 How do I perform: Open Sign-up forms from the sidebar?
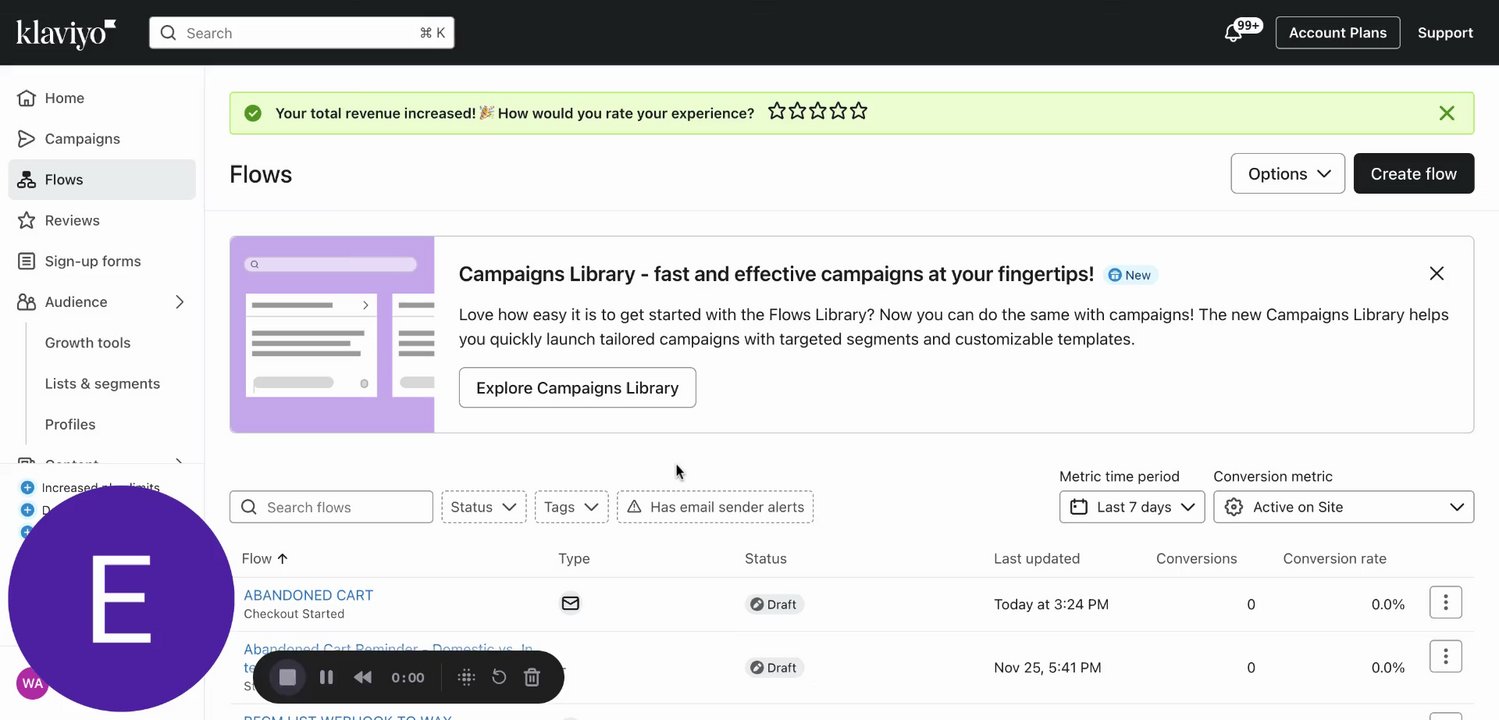[x=92, y=261]
